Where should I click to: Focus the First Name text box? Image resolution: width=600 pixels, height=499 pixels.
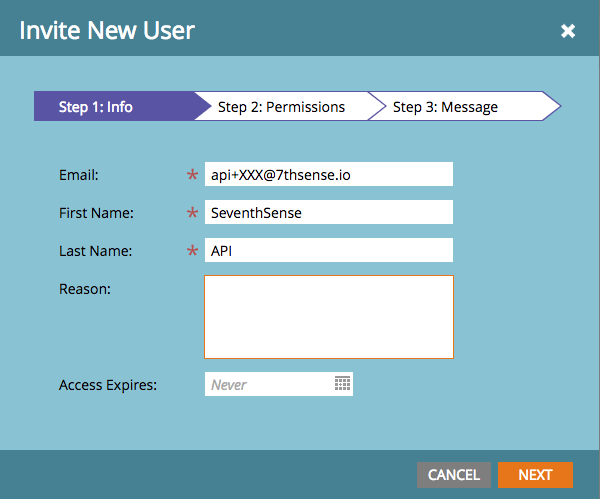tap(328, 212)
